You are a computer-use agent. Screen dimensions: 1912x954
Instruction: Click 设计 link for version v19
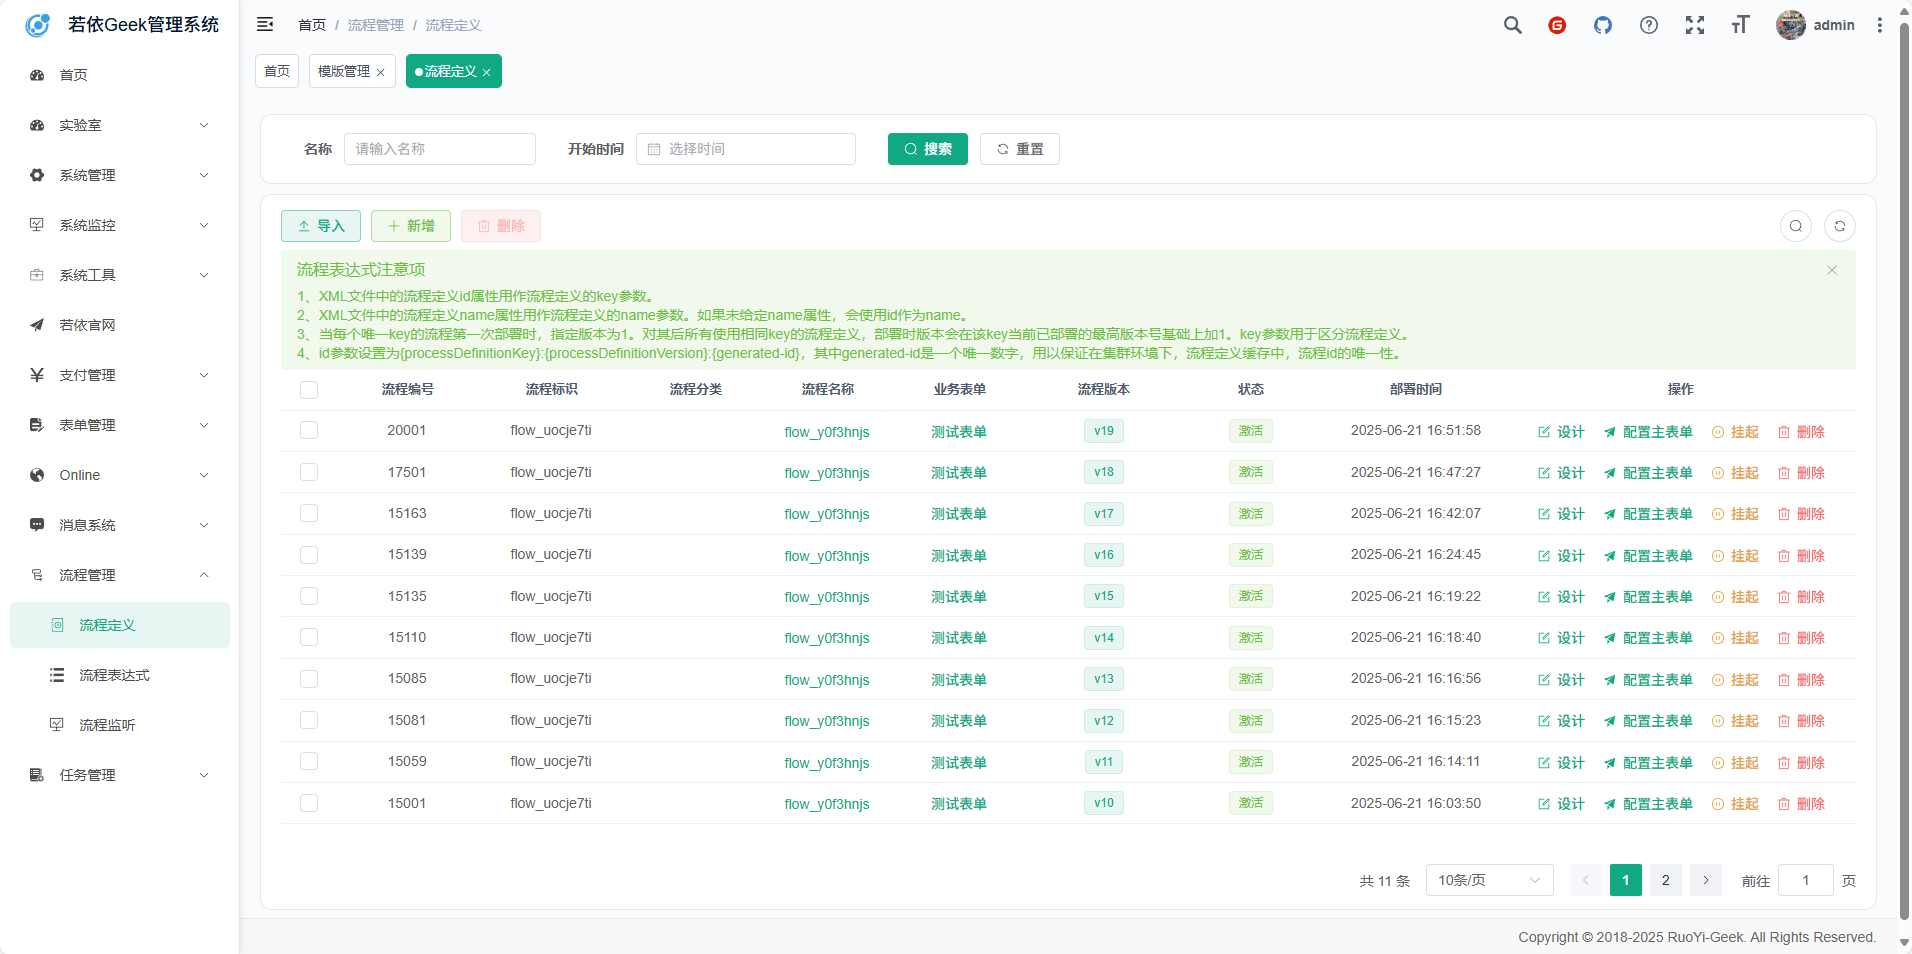[x=1561, y=432]
